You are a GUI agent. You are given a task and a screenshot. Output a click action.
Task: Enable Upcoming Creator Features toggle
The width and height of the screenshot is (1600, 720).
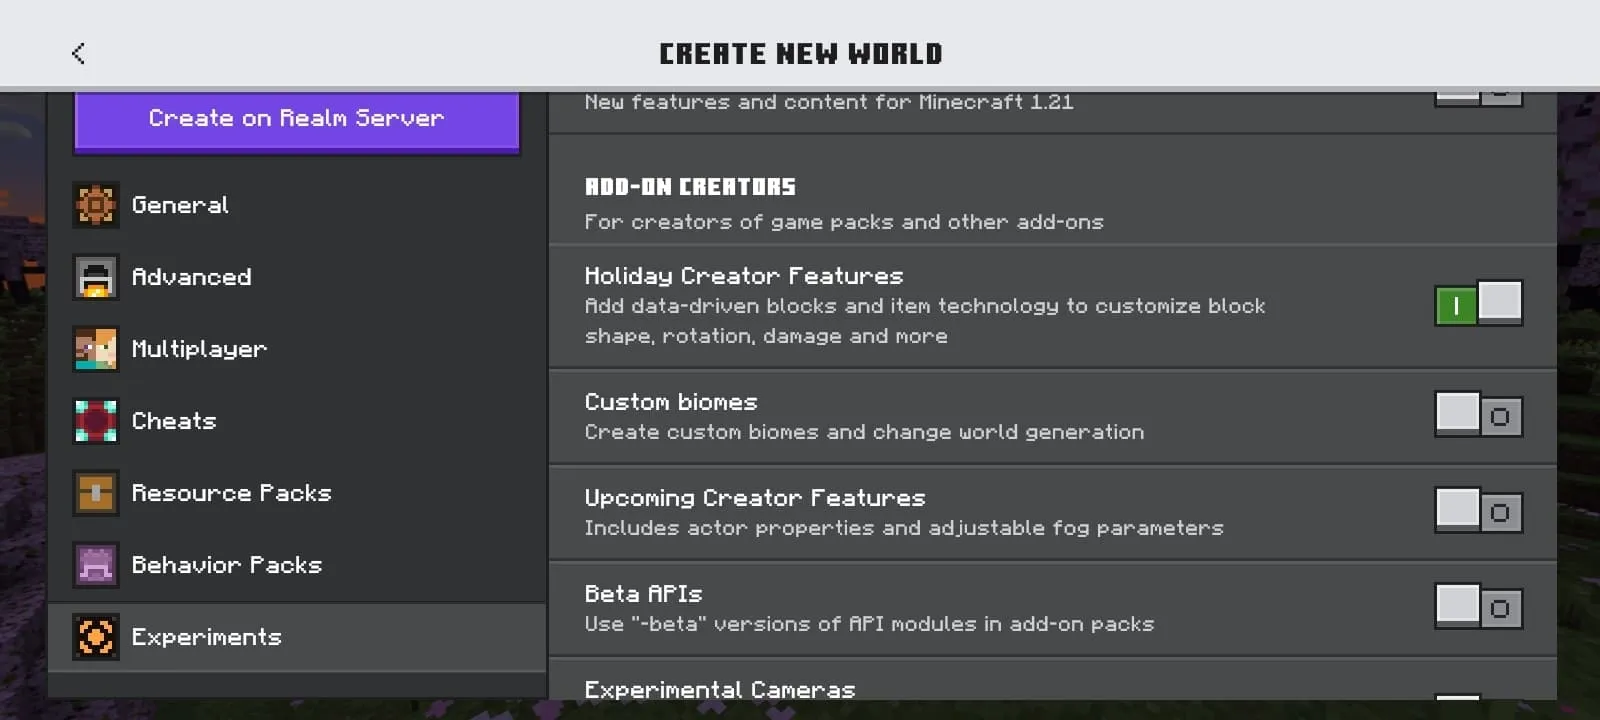[1479, 510]
